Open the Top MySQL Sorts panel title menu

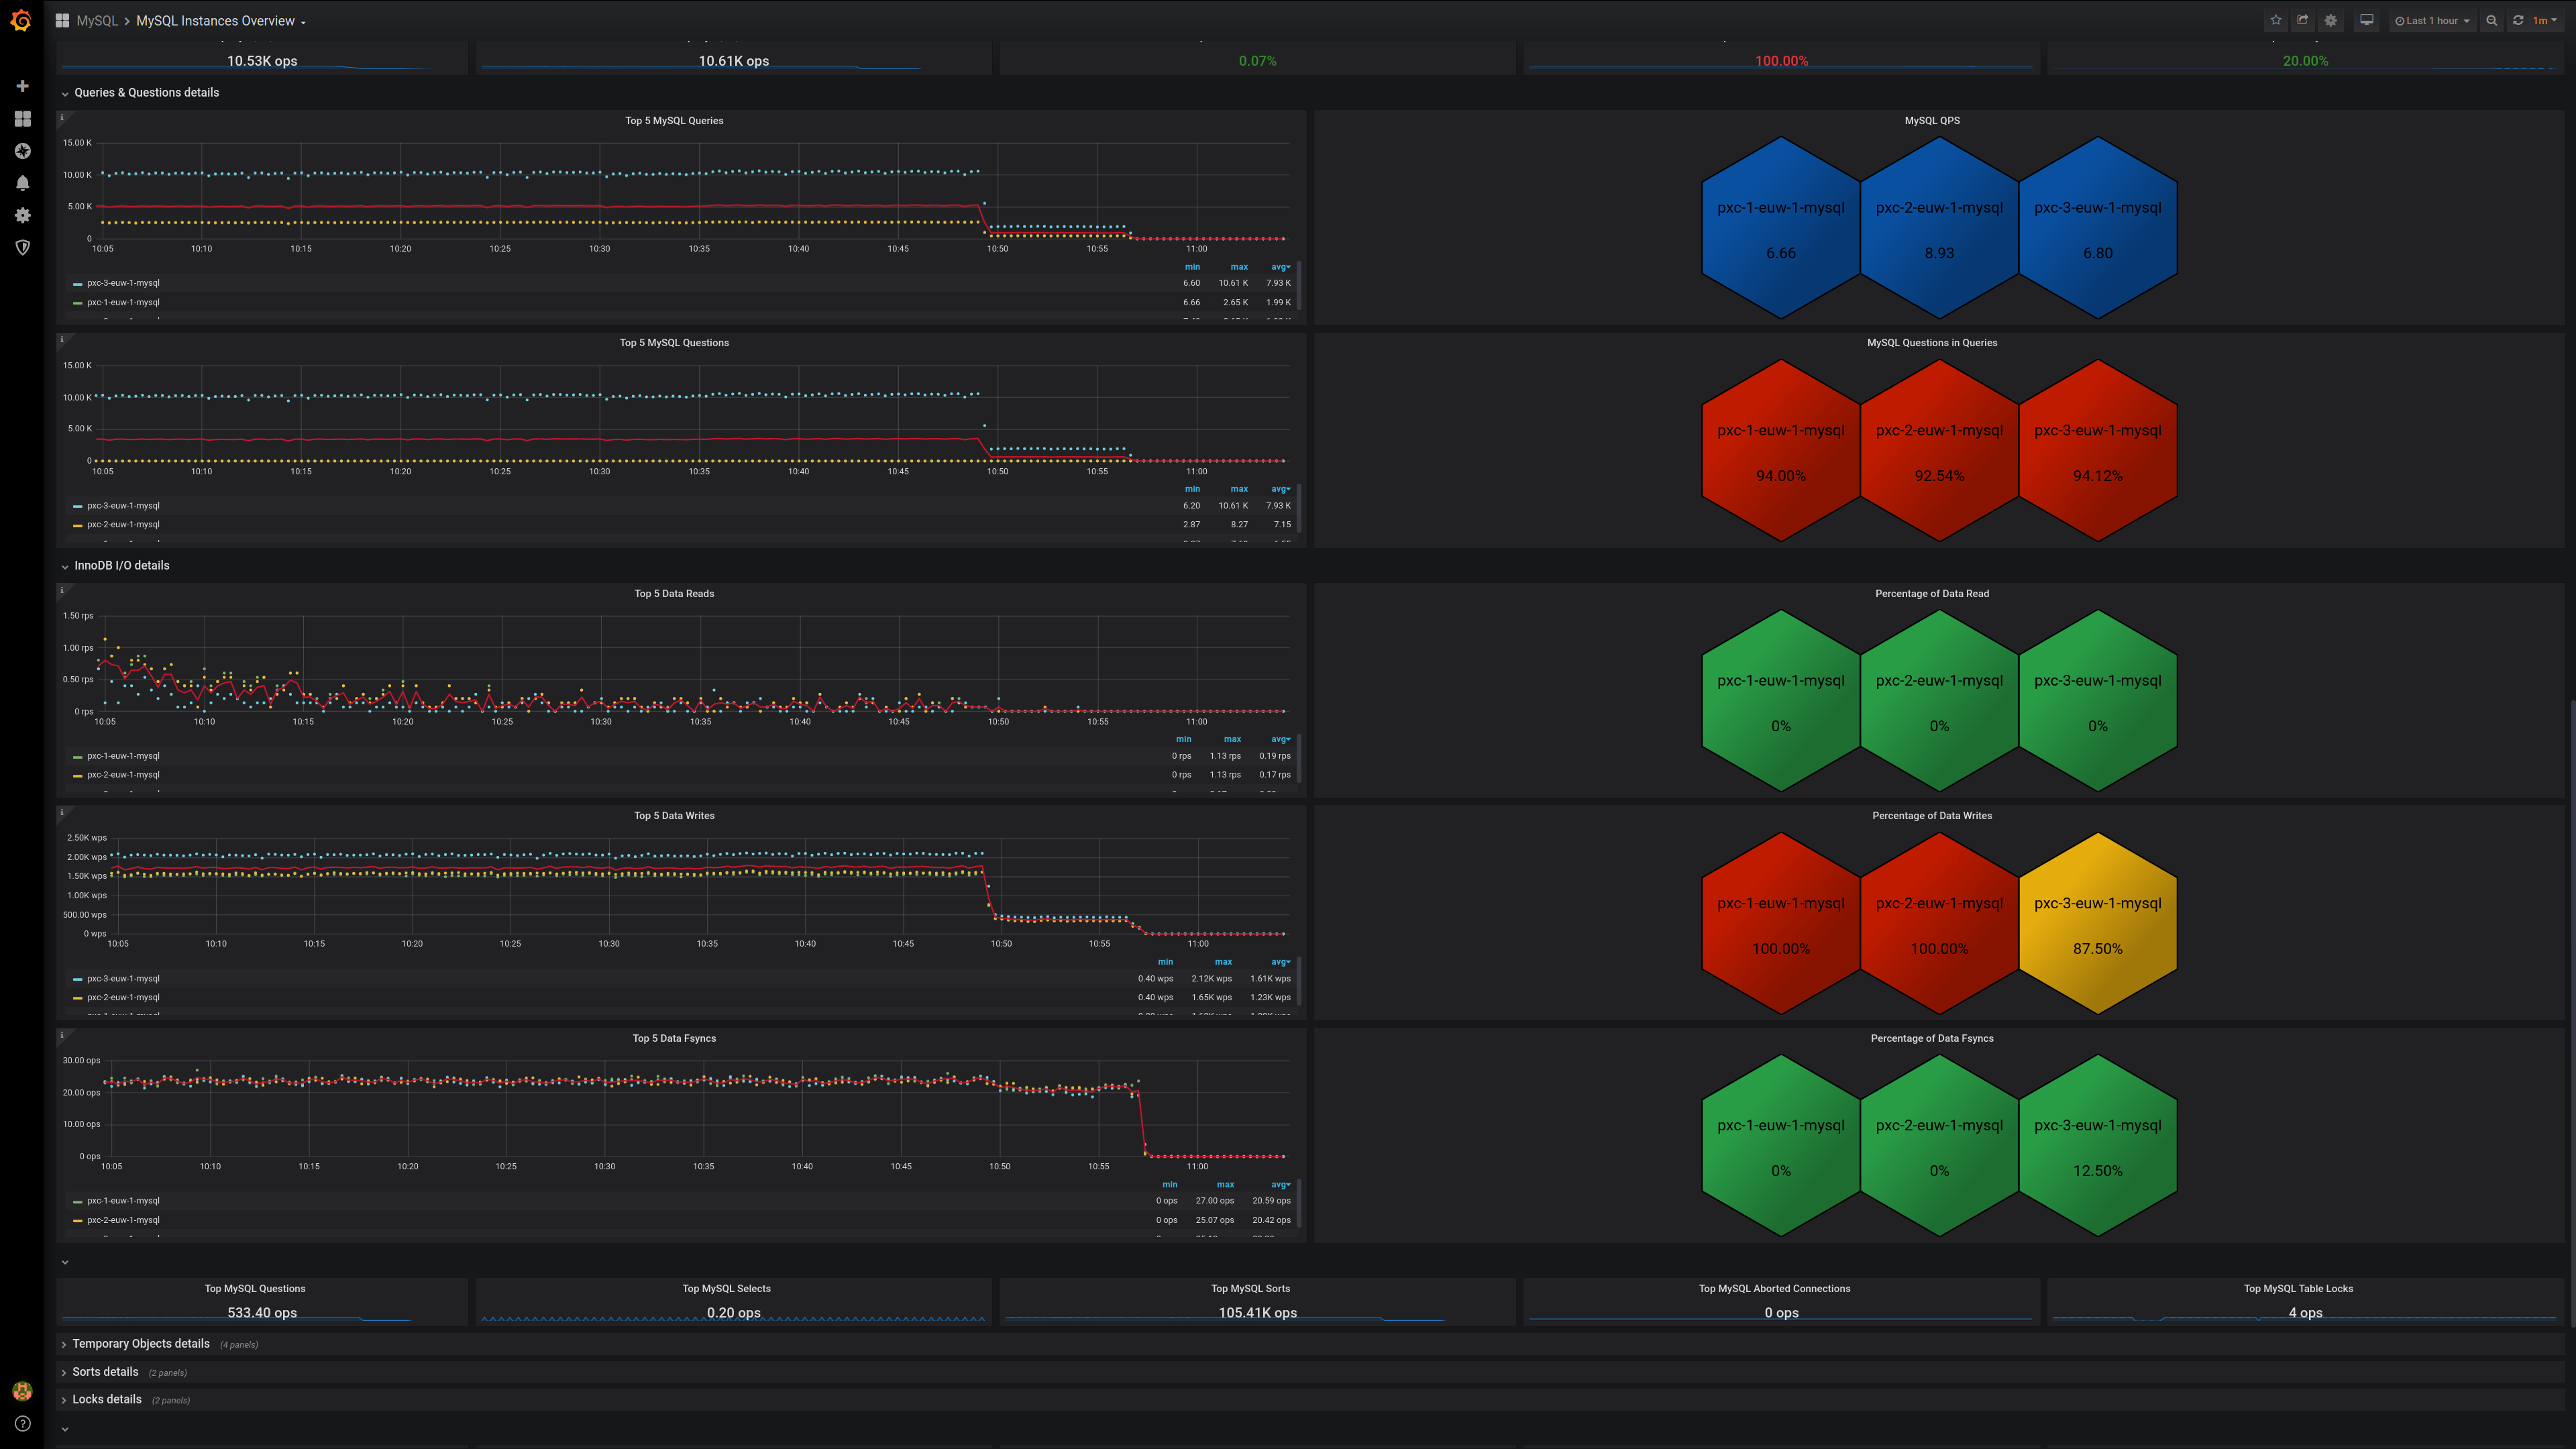[1250, 1288]
